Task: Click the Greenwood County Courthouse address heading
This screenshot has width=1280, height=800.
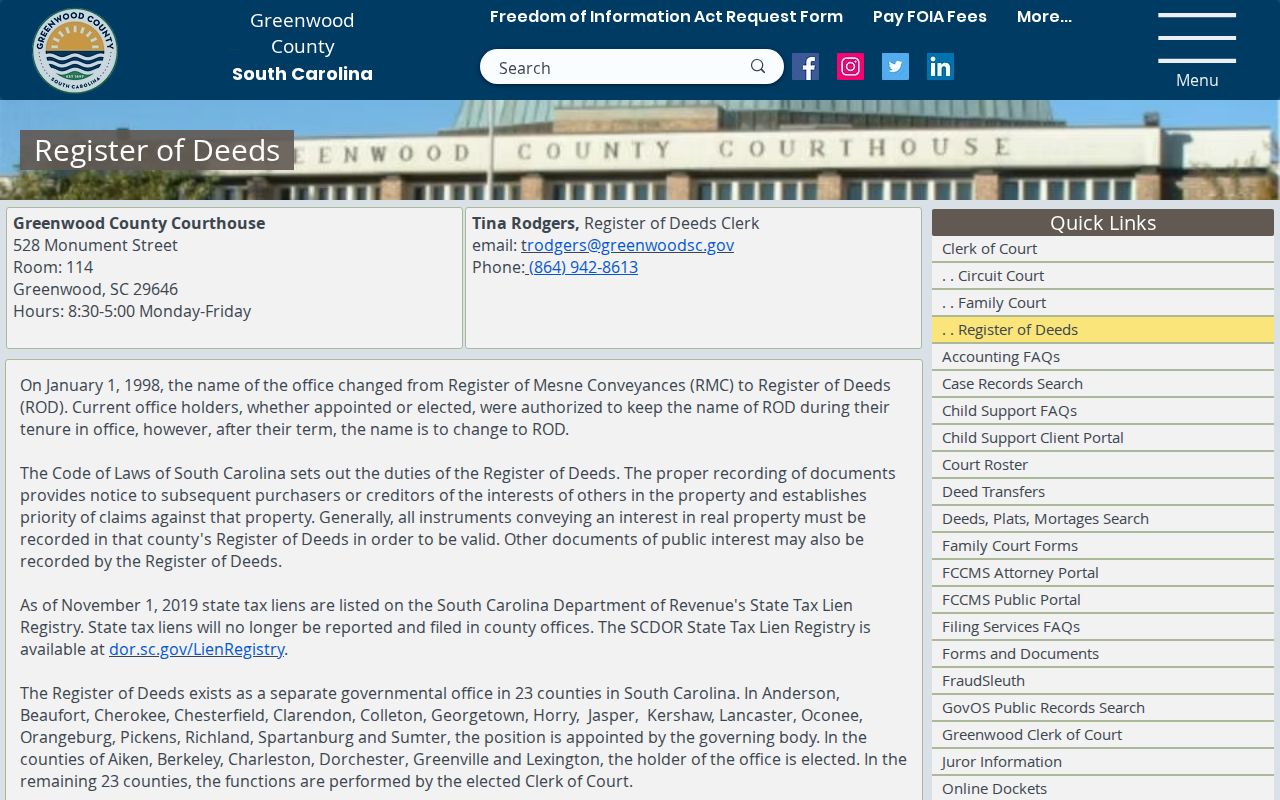Action: click(x=139, y=223)
